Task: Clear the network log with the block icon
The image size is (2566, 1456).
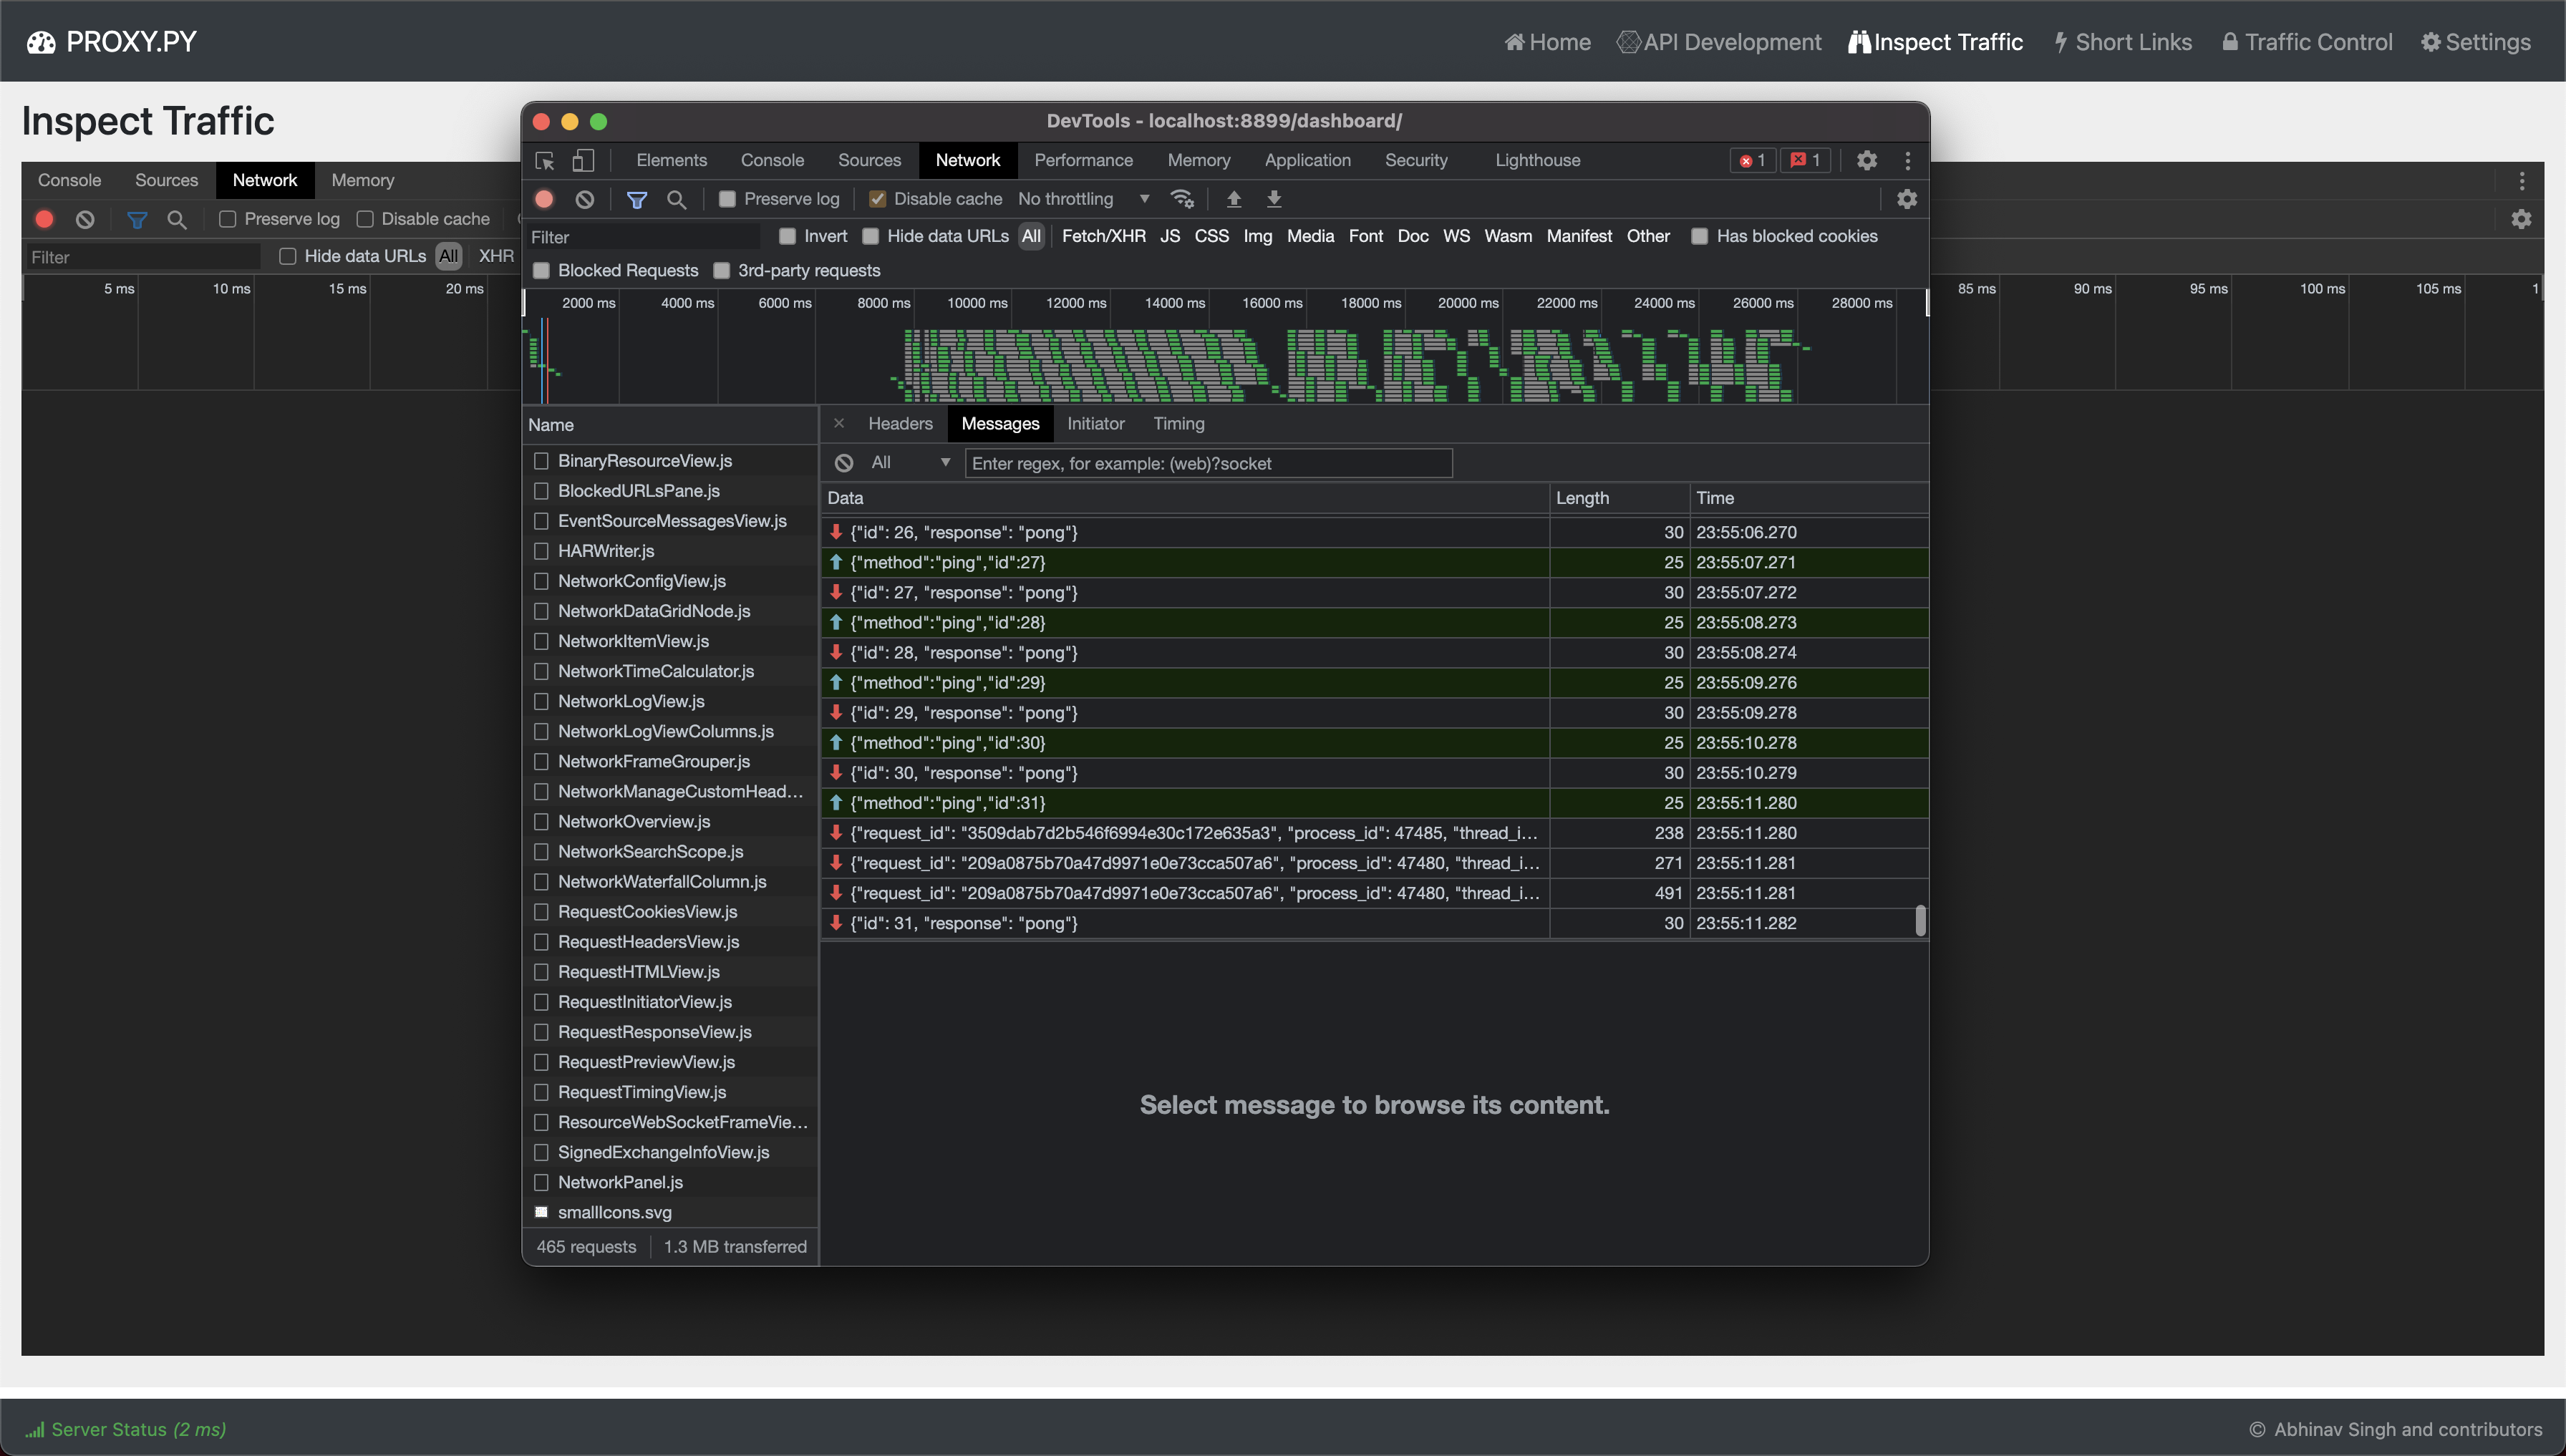Action: click(584, 198)
